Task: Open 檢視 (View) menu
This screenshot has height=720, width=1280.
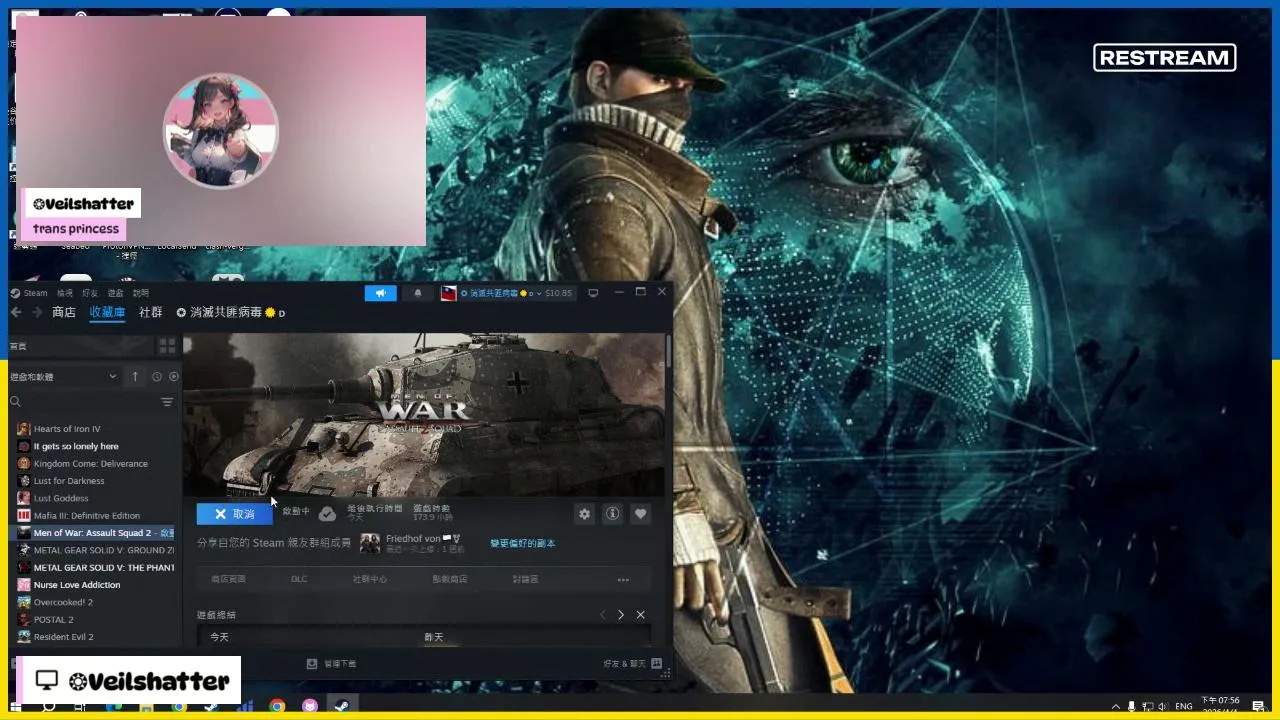Action: tap(65, 293)
